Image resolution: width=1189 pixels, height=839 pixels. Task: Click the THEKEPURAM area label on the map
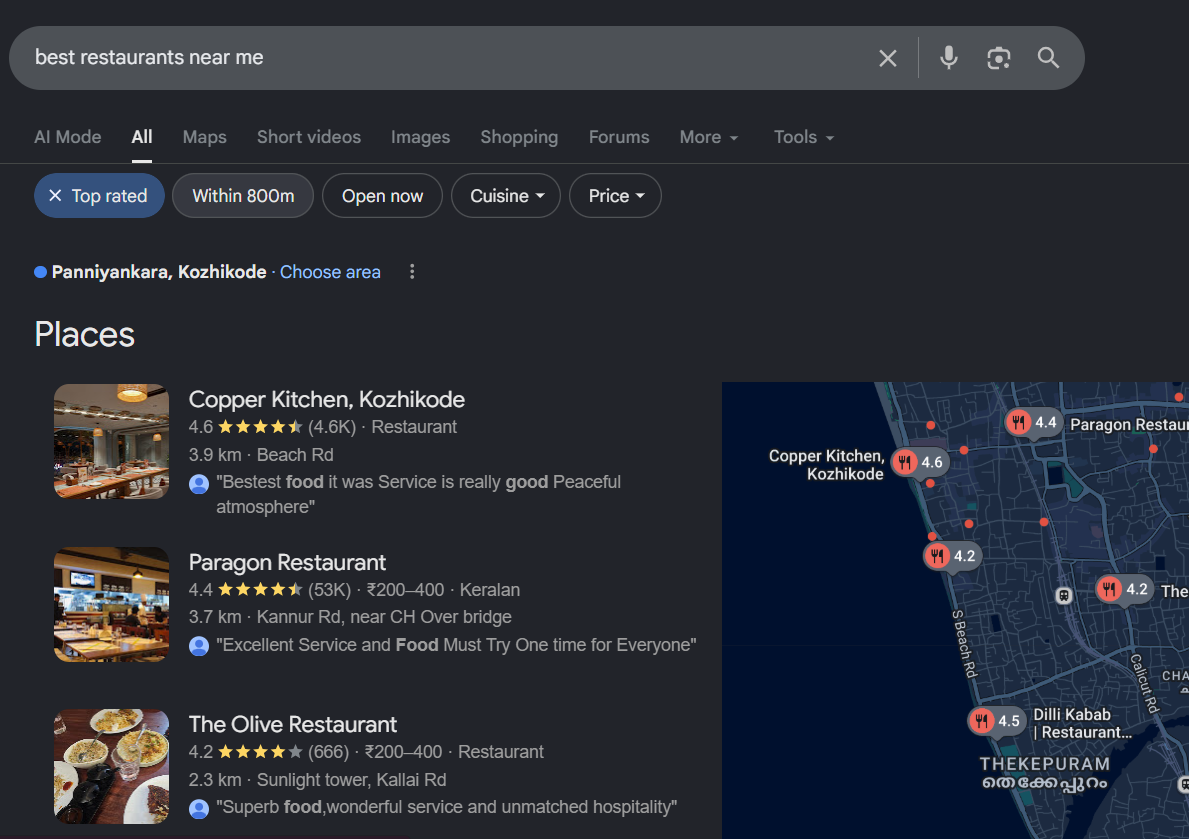pos(1044,764)
